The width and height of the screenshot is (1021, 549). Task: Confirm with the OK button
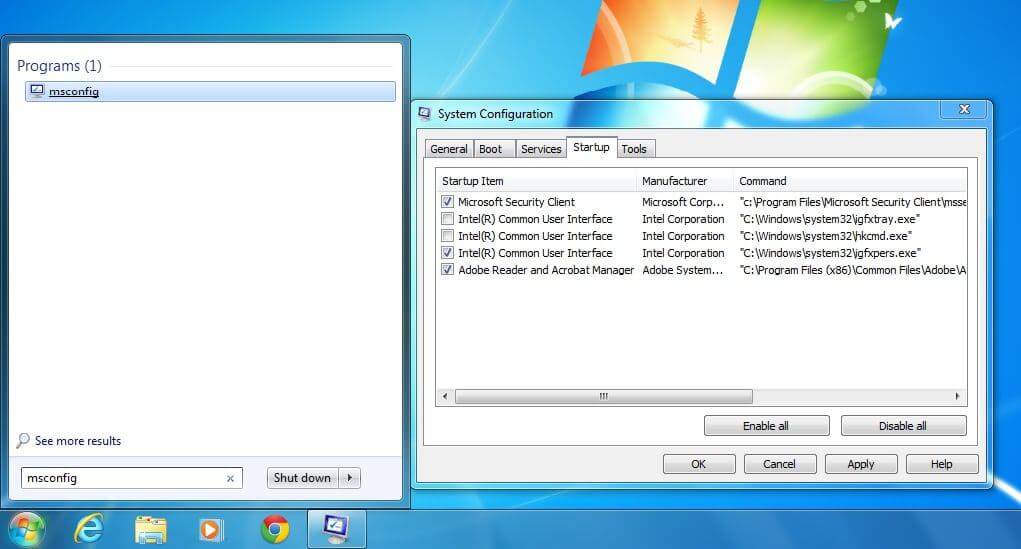coord(699,464)
